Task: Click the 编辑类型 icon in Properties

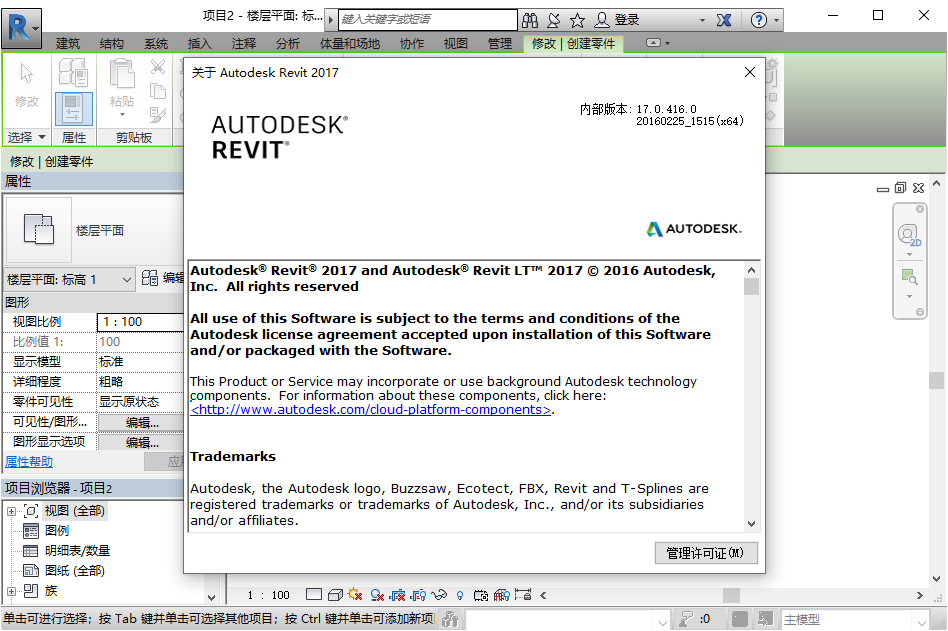Action: click(x=150, y=278)
